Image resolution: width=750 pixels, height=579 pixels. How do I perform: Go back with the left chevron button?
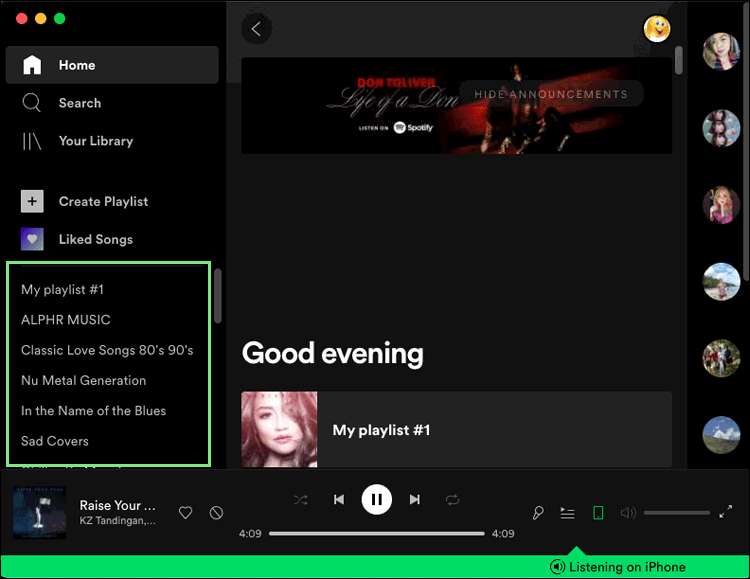pos(257,29)
